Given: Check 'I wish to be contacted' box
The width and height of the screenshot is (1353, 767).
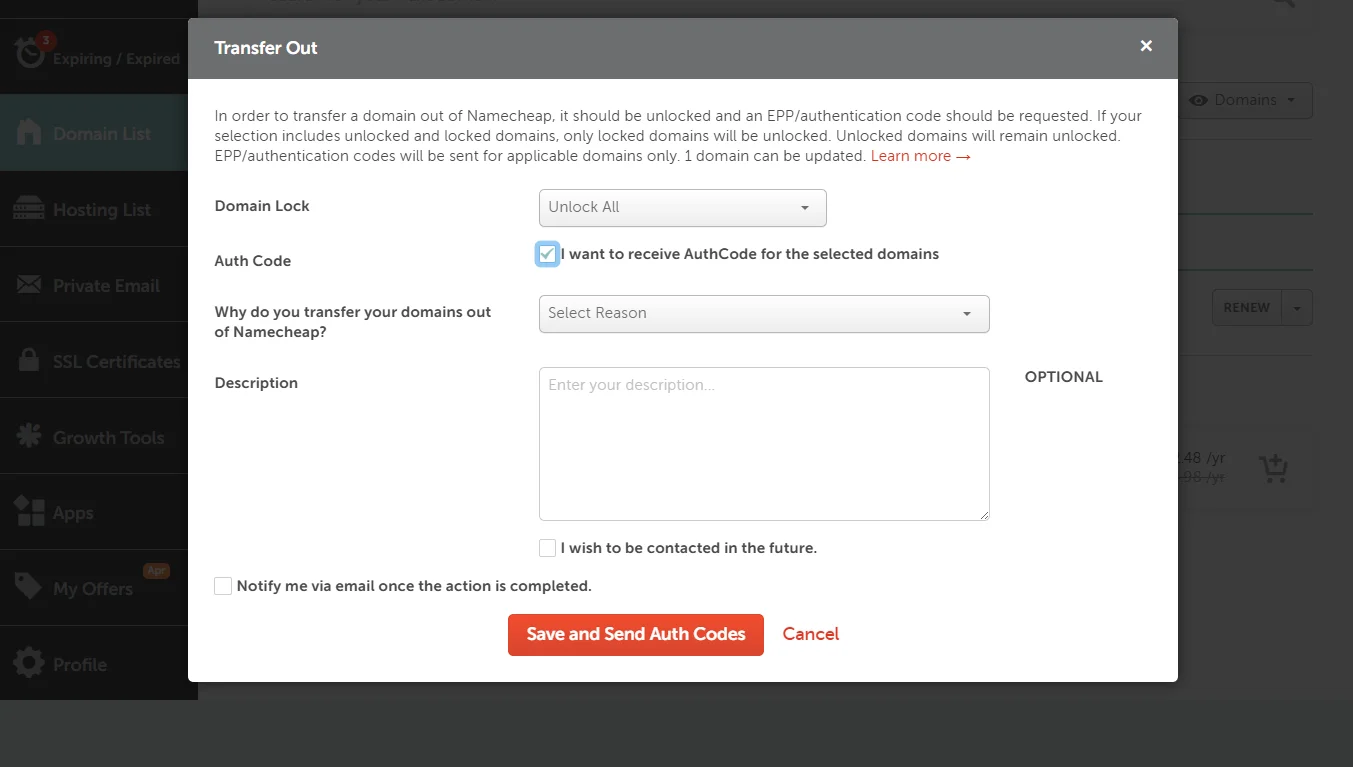Looking at the screenshot, I should click(x=547, y=548).
